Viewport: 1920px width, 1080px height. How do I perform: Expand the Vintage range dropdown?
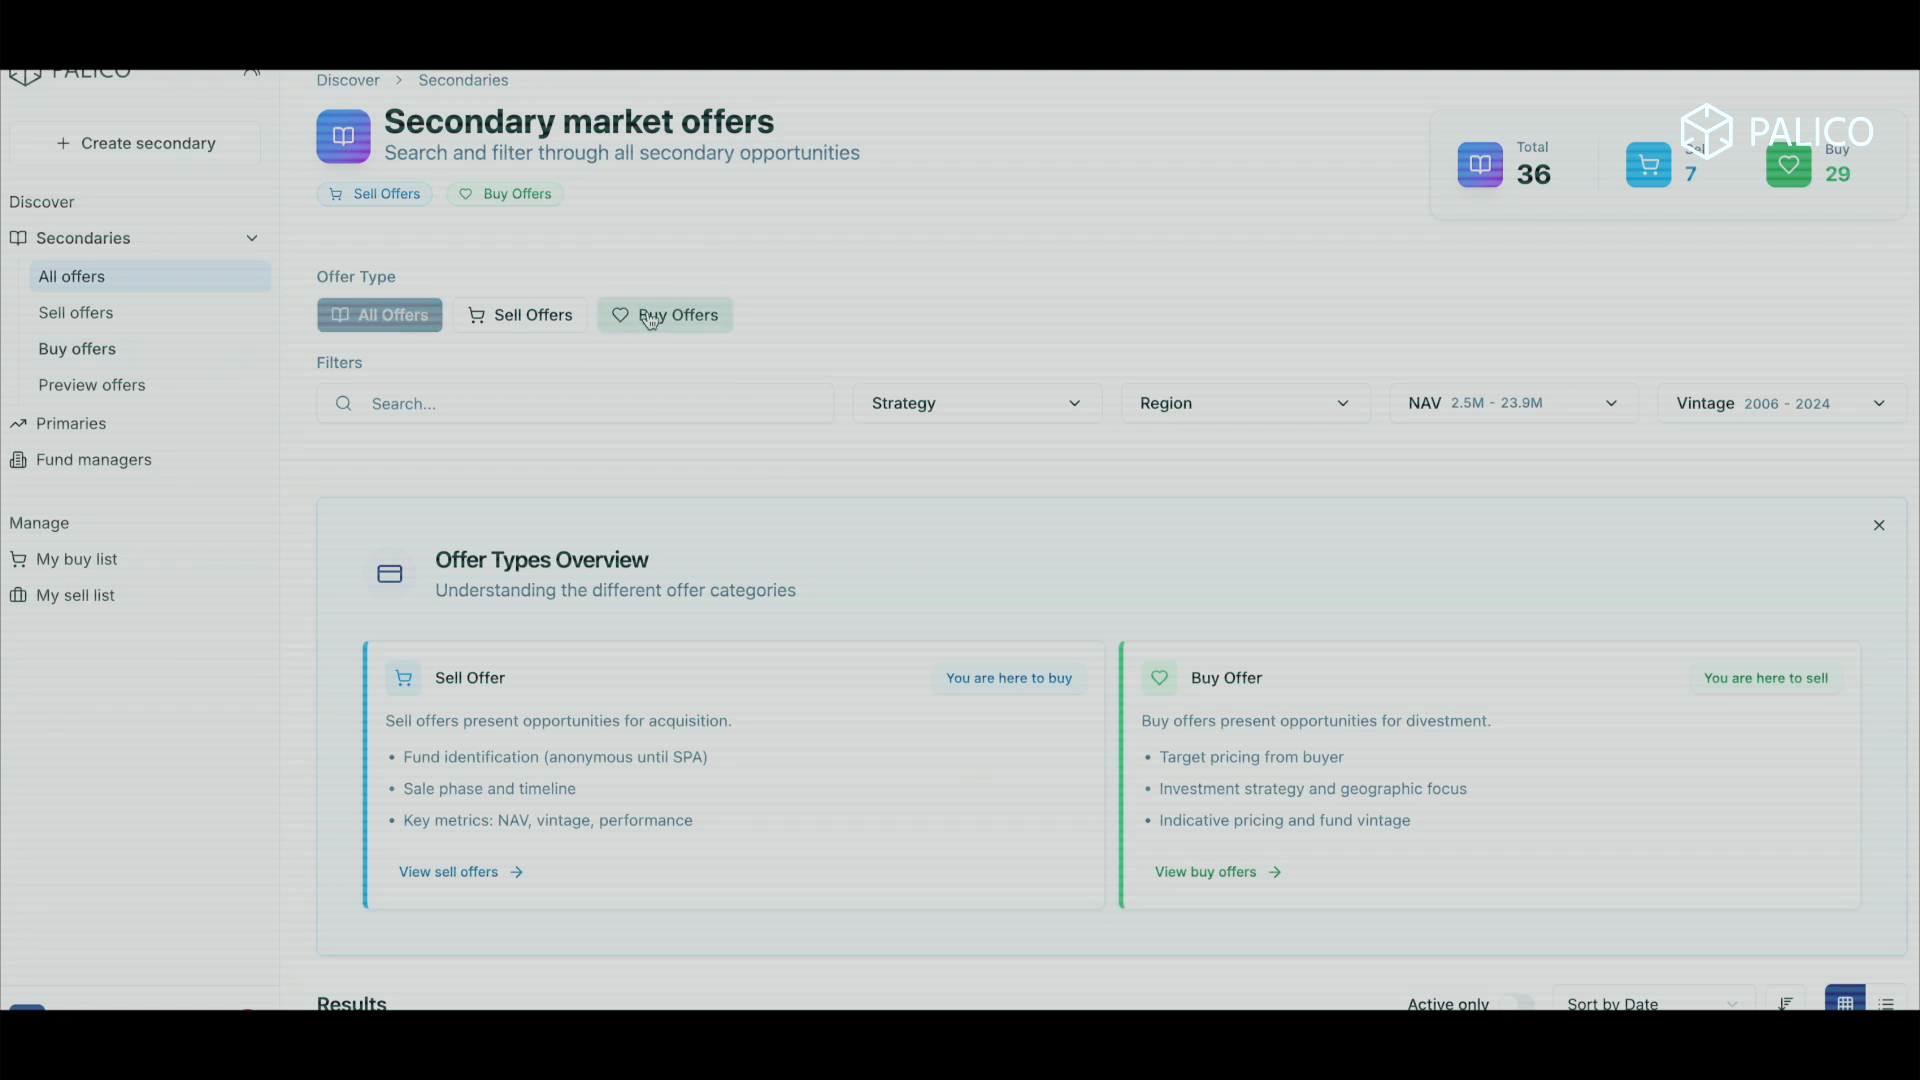(x=1781, y=403)
